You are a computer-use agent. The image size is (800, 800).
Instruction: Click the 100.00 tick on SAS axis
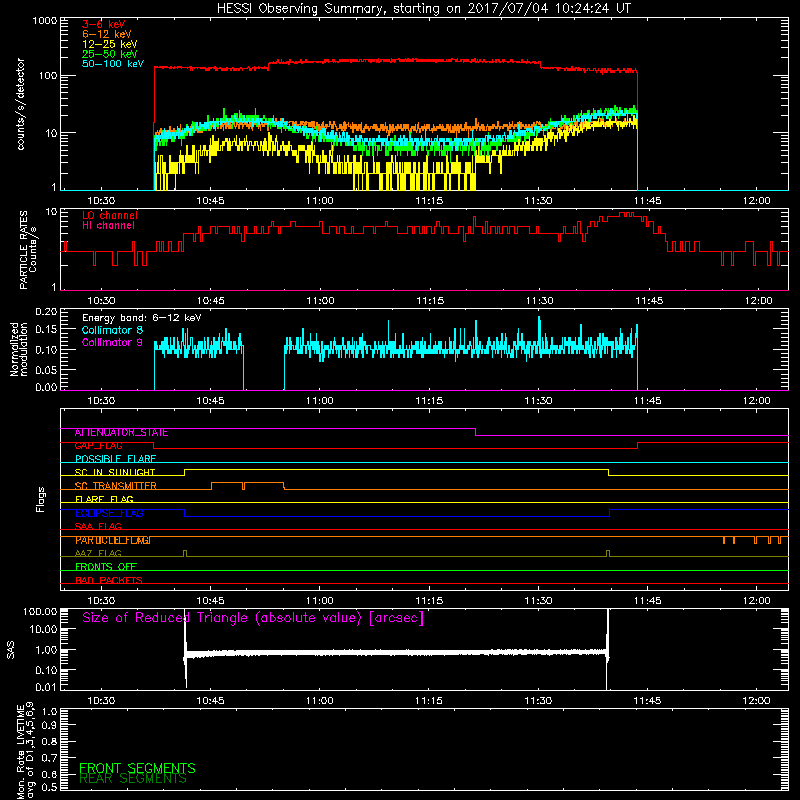pyautogui.click(x=40, y=611)
